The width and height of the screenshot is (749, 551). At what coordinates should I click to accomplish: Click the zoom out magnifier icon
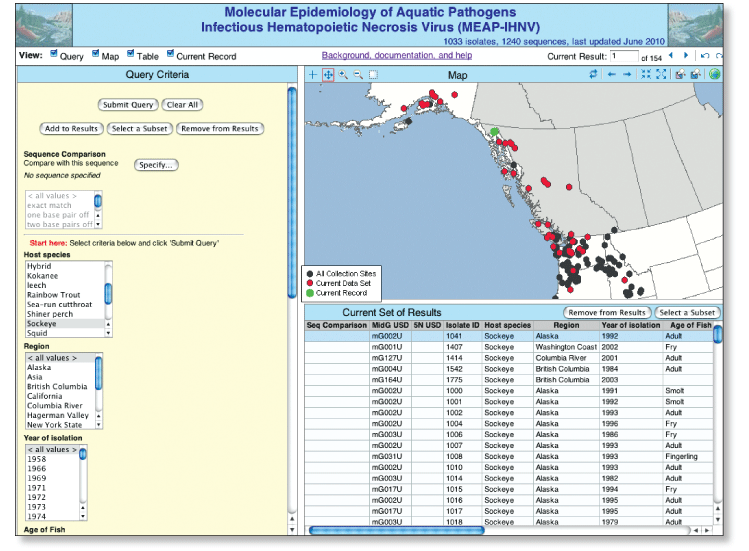(x=358, y=75)
